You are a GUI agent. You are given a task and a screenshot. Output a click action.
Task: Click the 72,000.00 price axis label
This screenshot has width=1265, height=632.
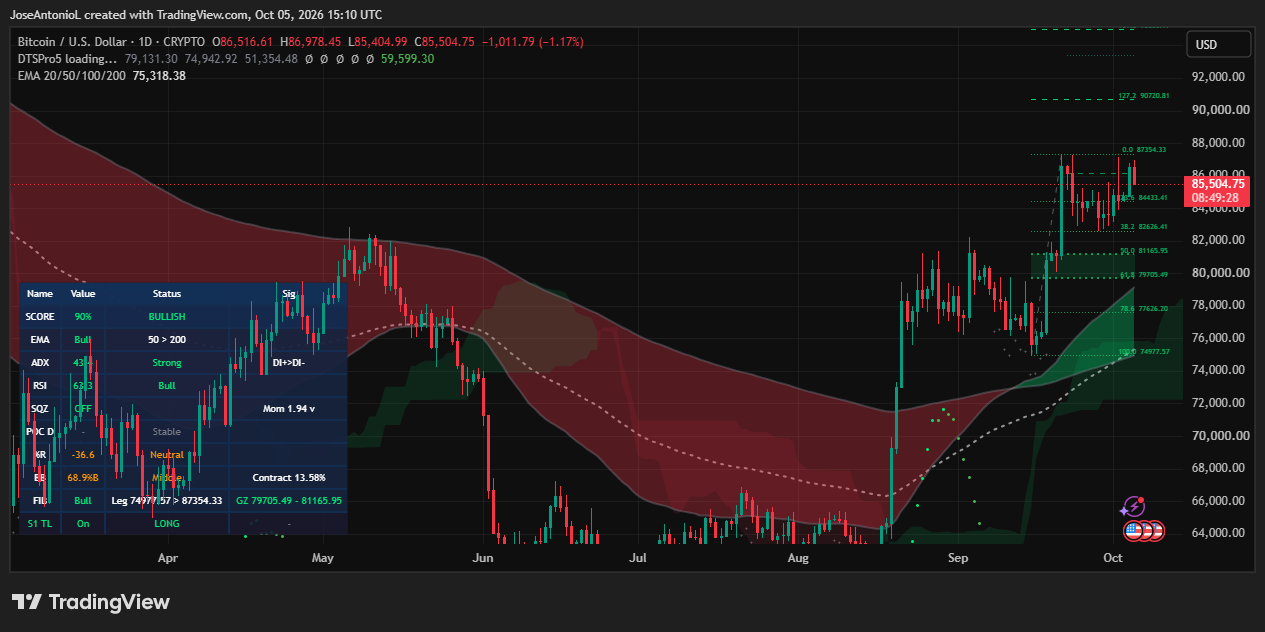point(1217,403)
